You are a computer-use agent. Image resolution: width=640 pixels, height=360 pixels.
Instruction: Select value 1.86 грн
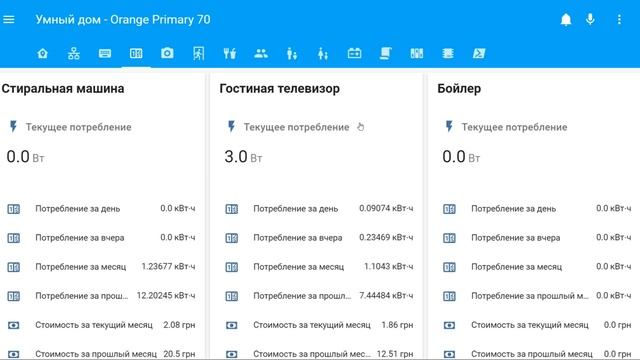tap(397, 325)
